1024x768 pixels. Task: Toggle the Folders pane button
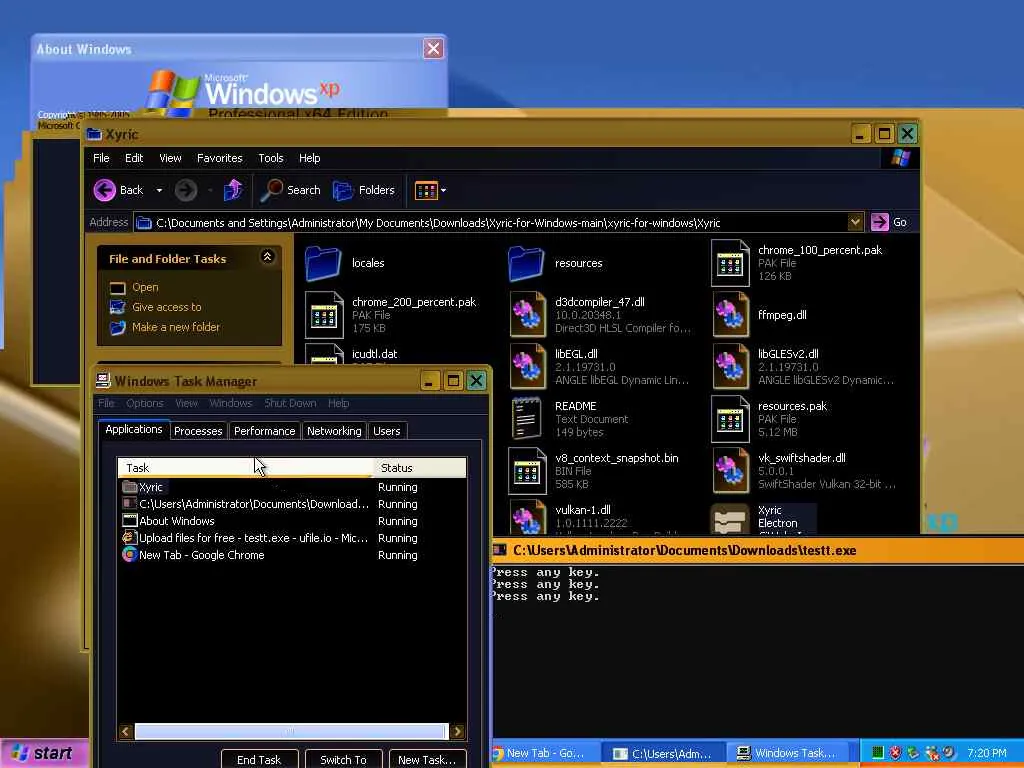coord(363,190)
